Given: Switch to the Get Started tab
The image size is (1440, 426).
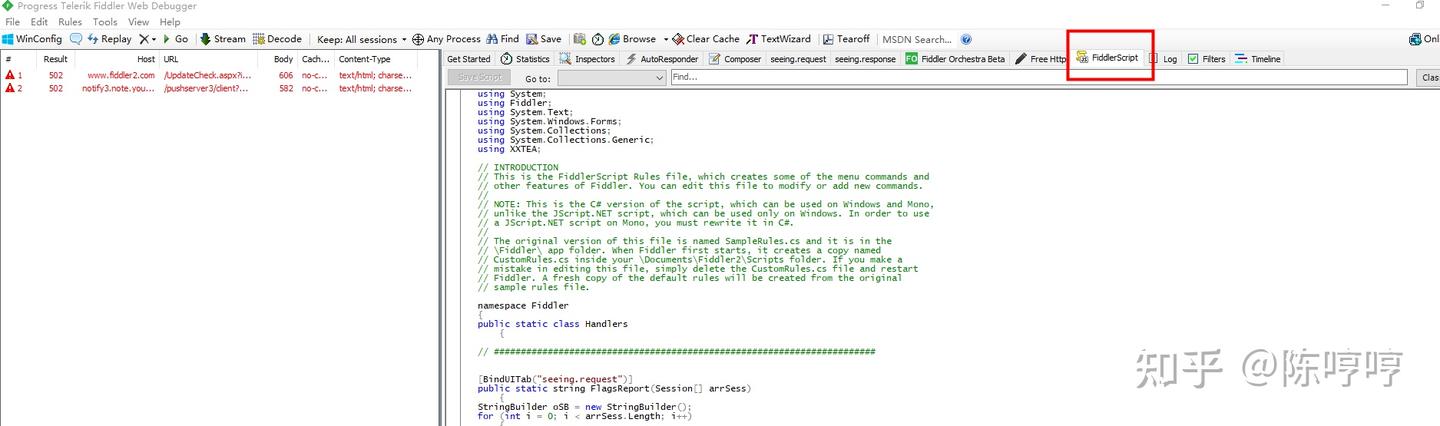Looking at the screenshot, I should coord(468,59).
